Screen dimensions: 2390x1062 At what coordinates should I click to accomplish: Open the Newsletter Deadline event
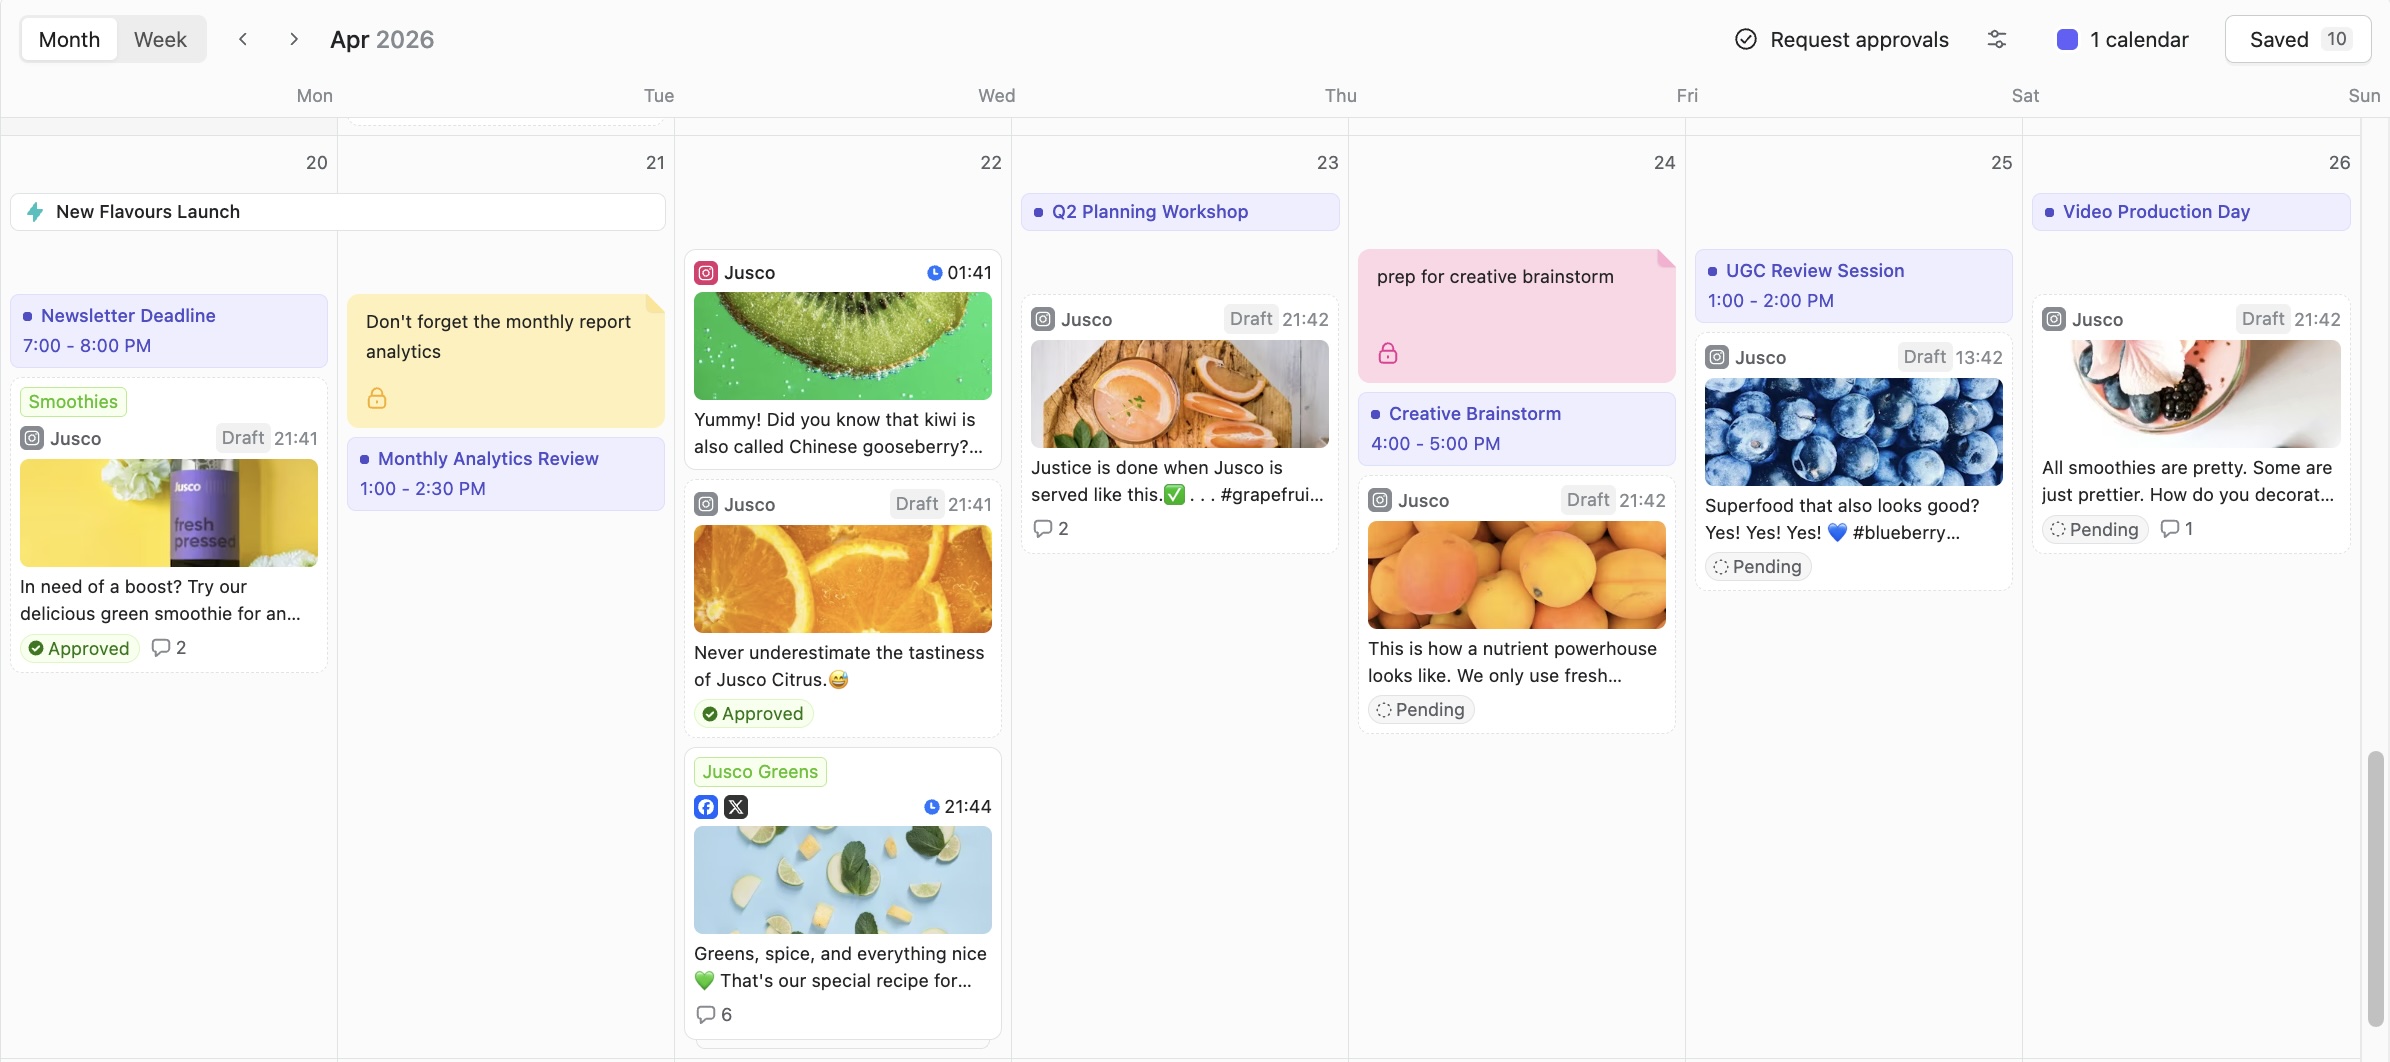[169, 330]
